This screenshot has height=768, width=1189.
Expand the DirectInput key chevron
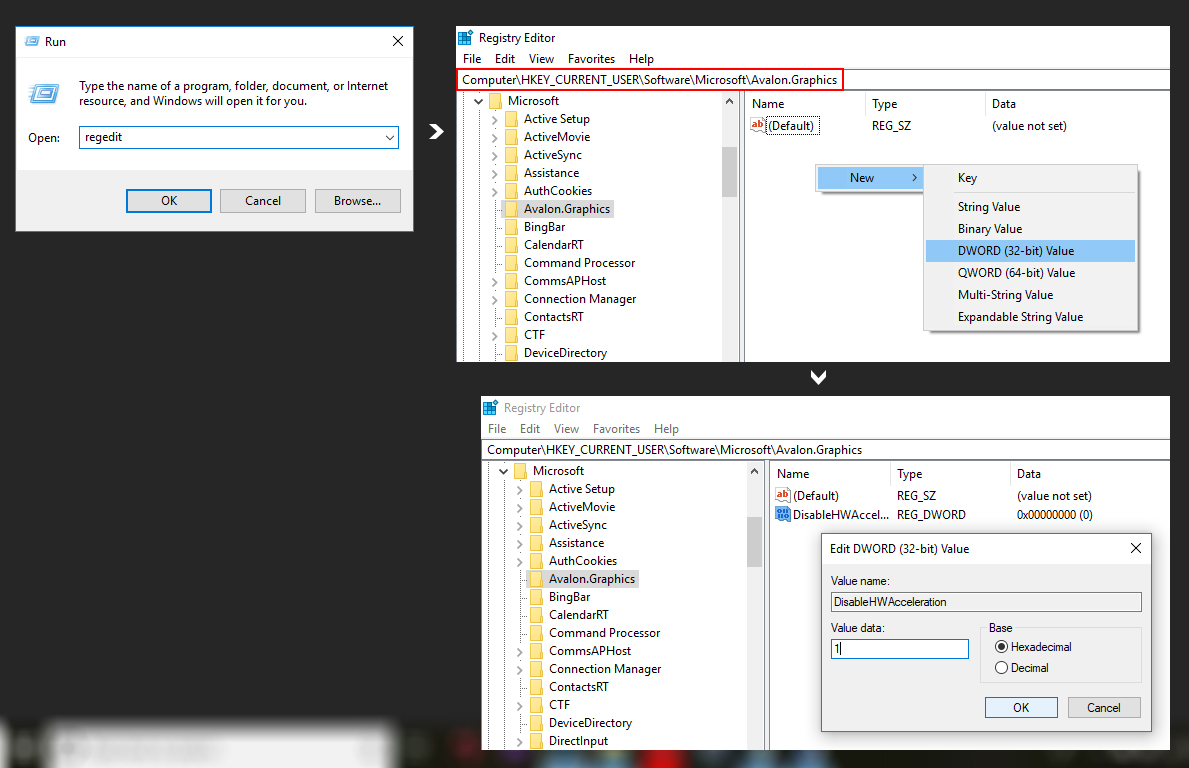519,741
